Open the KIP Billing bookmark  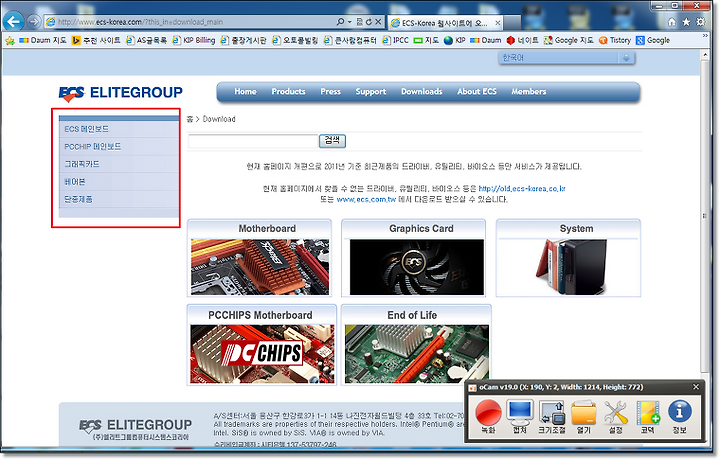point(193,40)
